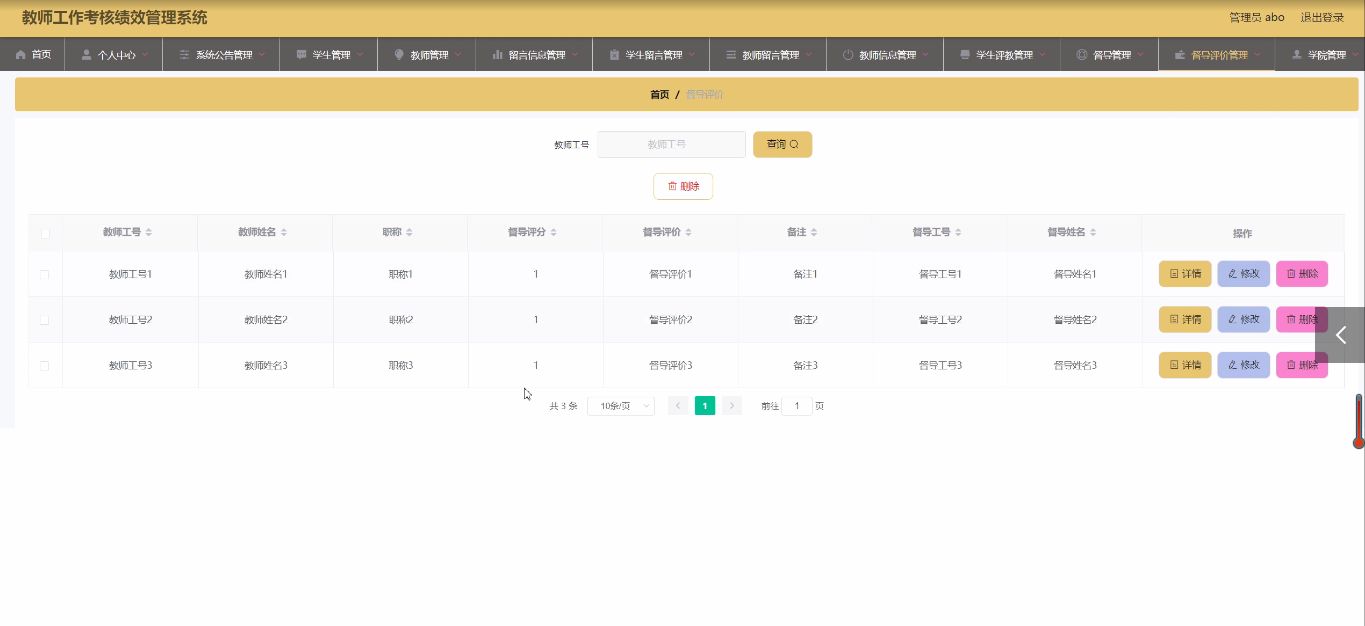Screen dimensions: 1365x626
Task: Click the 首页 breadcrumb link
Action: click(x=660, y=94)
